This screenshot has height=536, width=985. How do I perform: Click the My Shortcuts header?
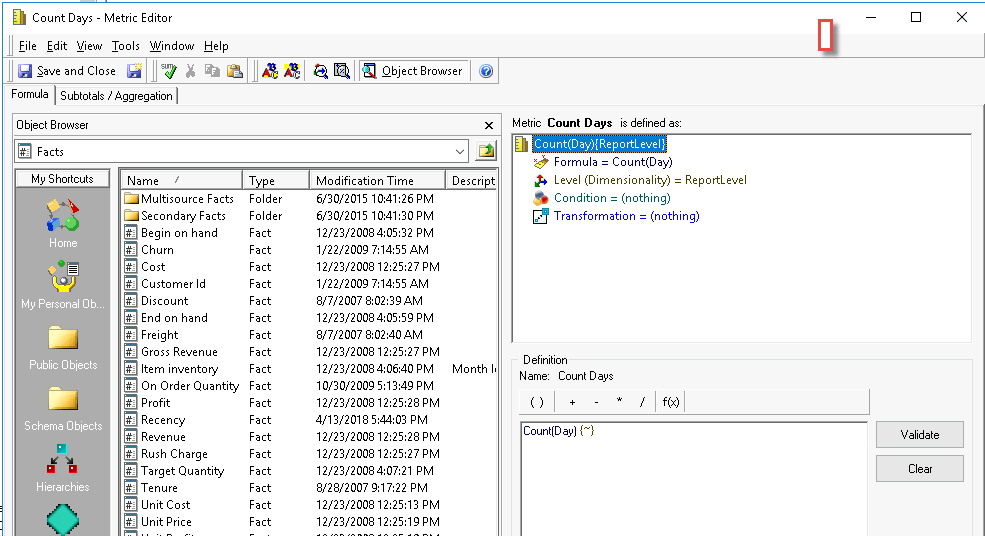62,178
